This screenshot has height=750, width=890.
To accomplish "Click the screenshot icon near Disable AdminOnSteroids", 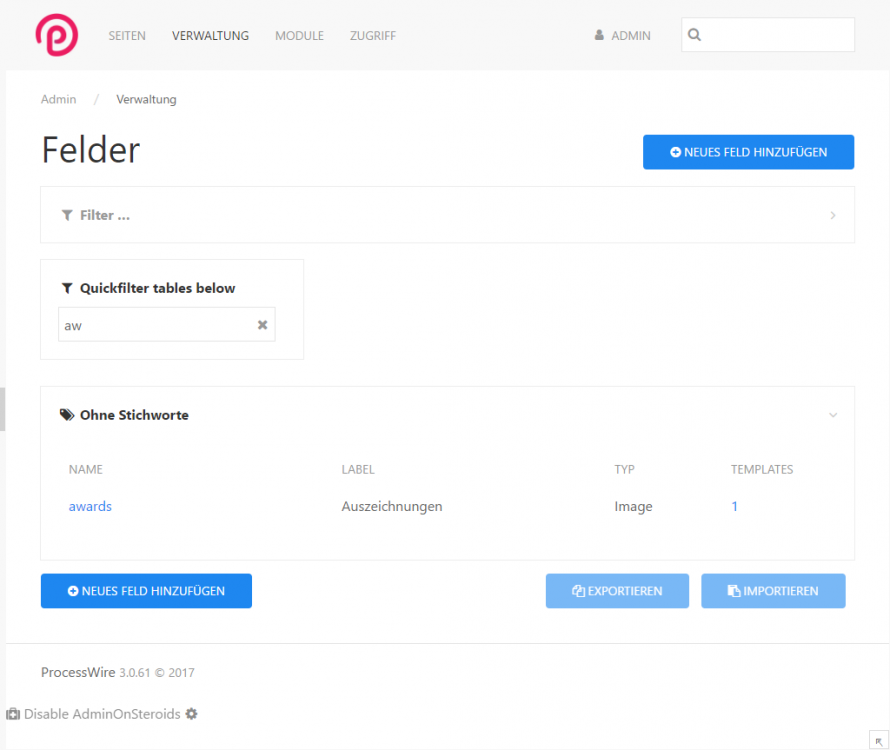I will pos(11,713).
